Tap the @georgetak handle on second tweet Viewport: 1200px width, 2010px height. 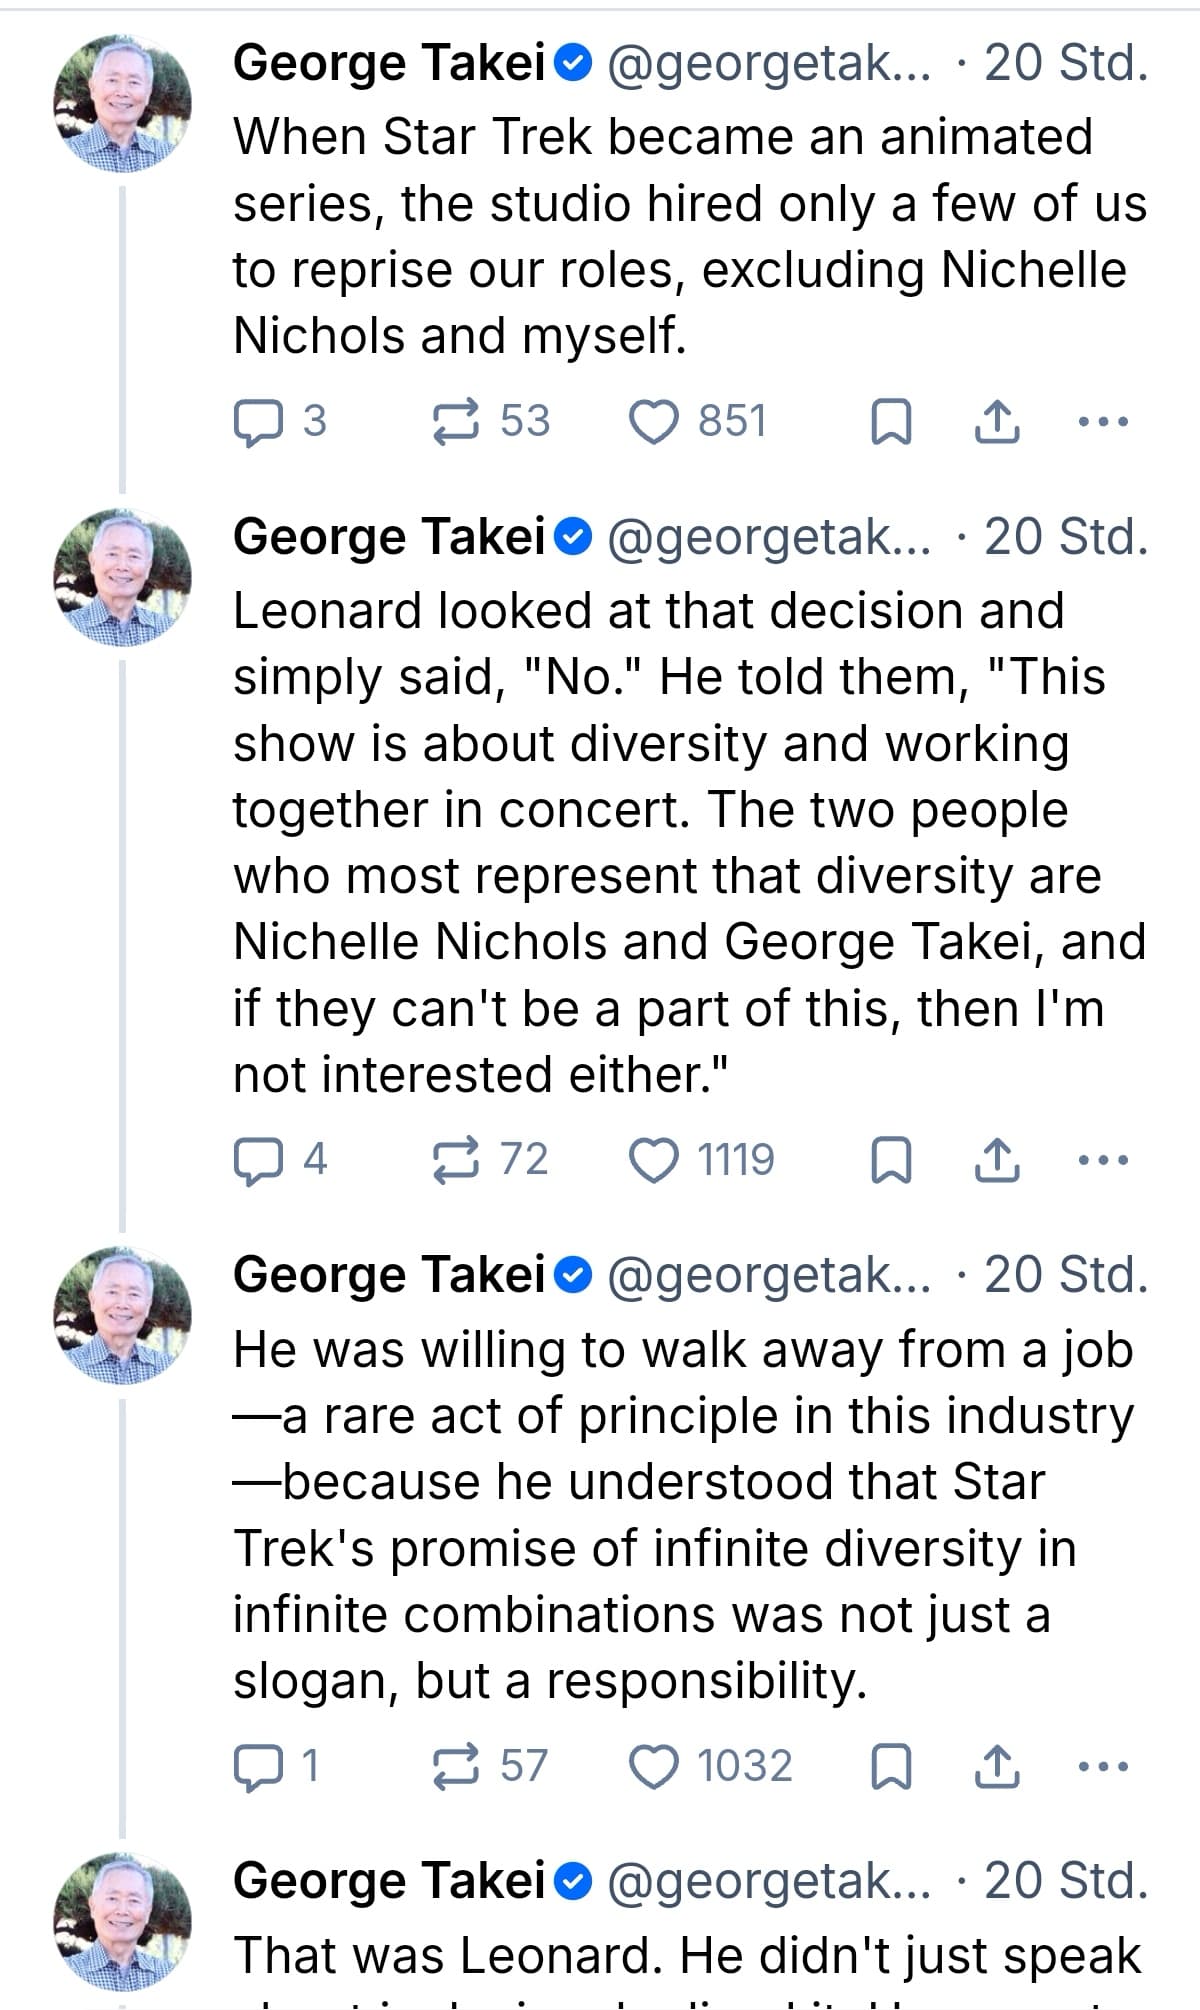click(767, 538)
